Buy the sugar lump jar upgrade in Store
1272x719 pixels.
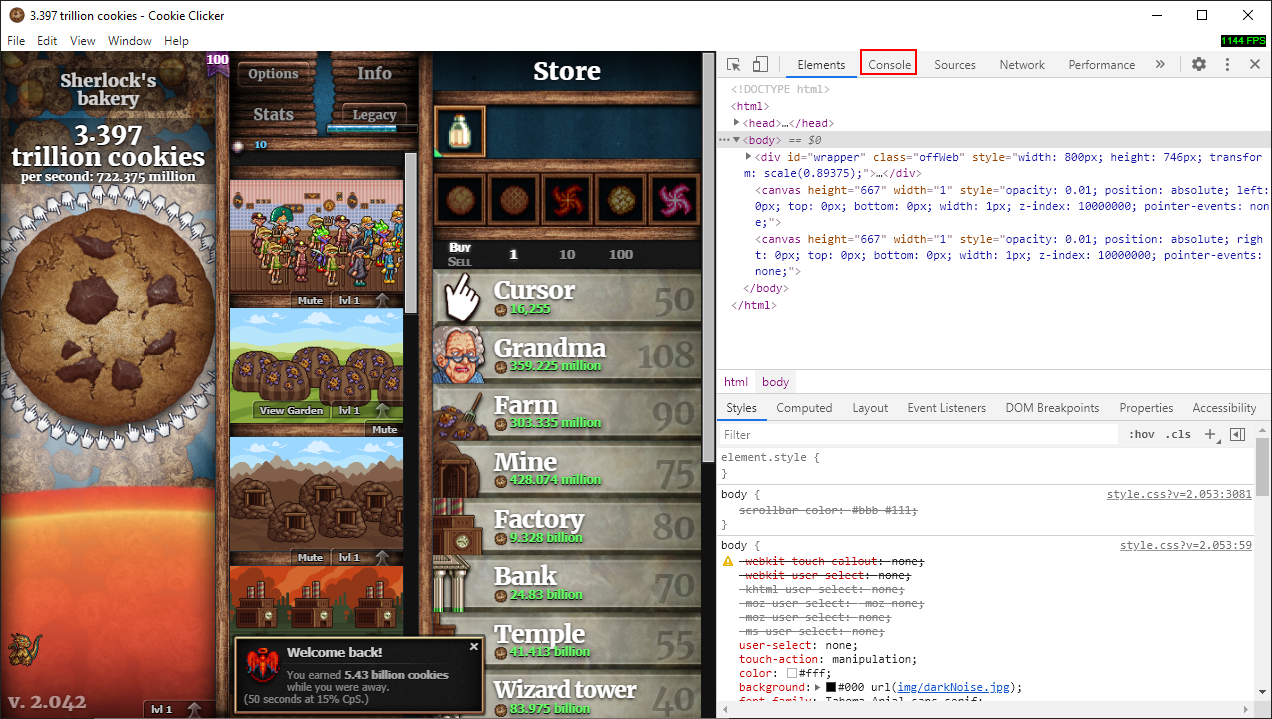460,131
